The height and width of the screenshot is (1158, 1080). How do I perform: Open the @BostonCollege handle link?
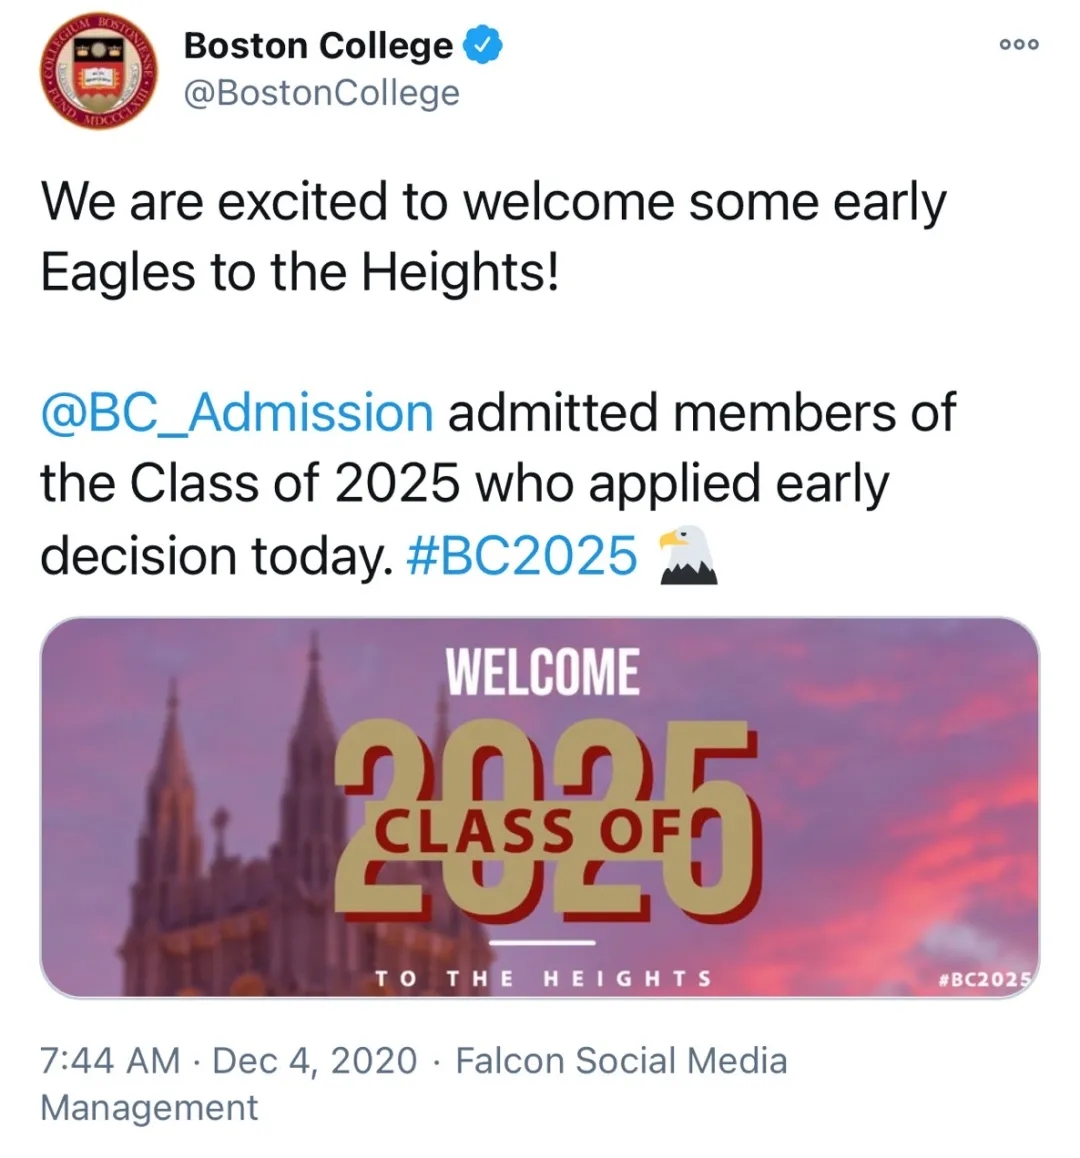pos(320,93)
